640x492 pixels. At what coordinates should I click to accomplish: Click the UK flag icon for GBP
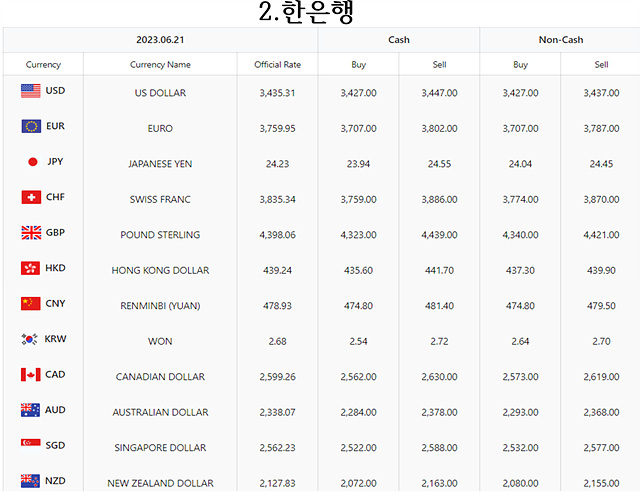[x=31, y=233]
